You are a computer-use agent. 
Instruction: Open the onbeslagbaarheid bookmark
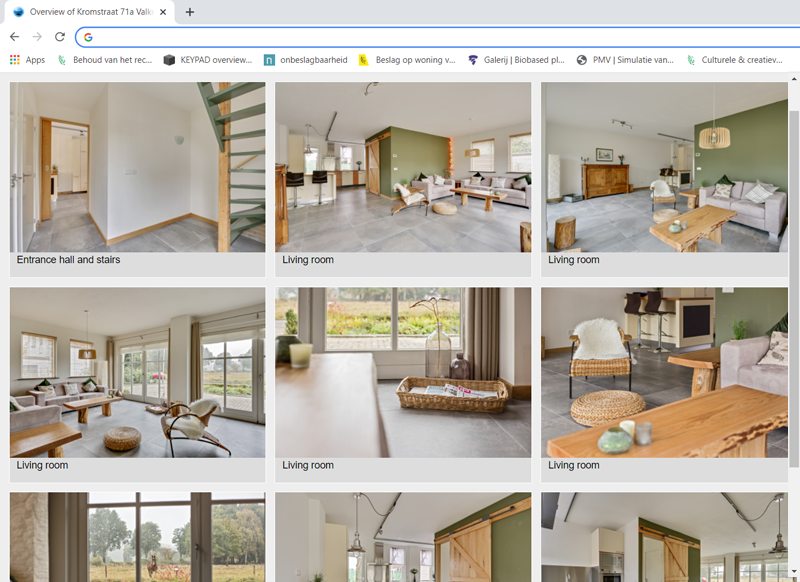[x=306, y=60]
